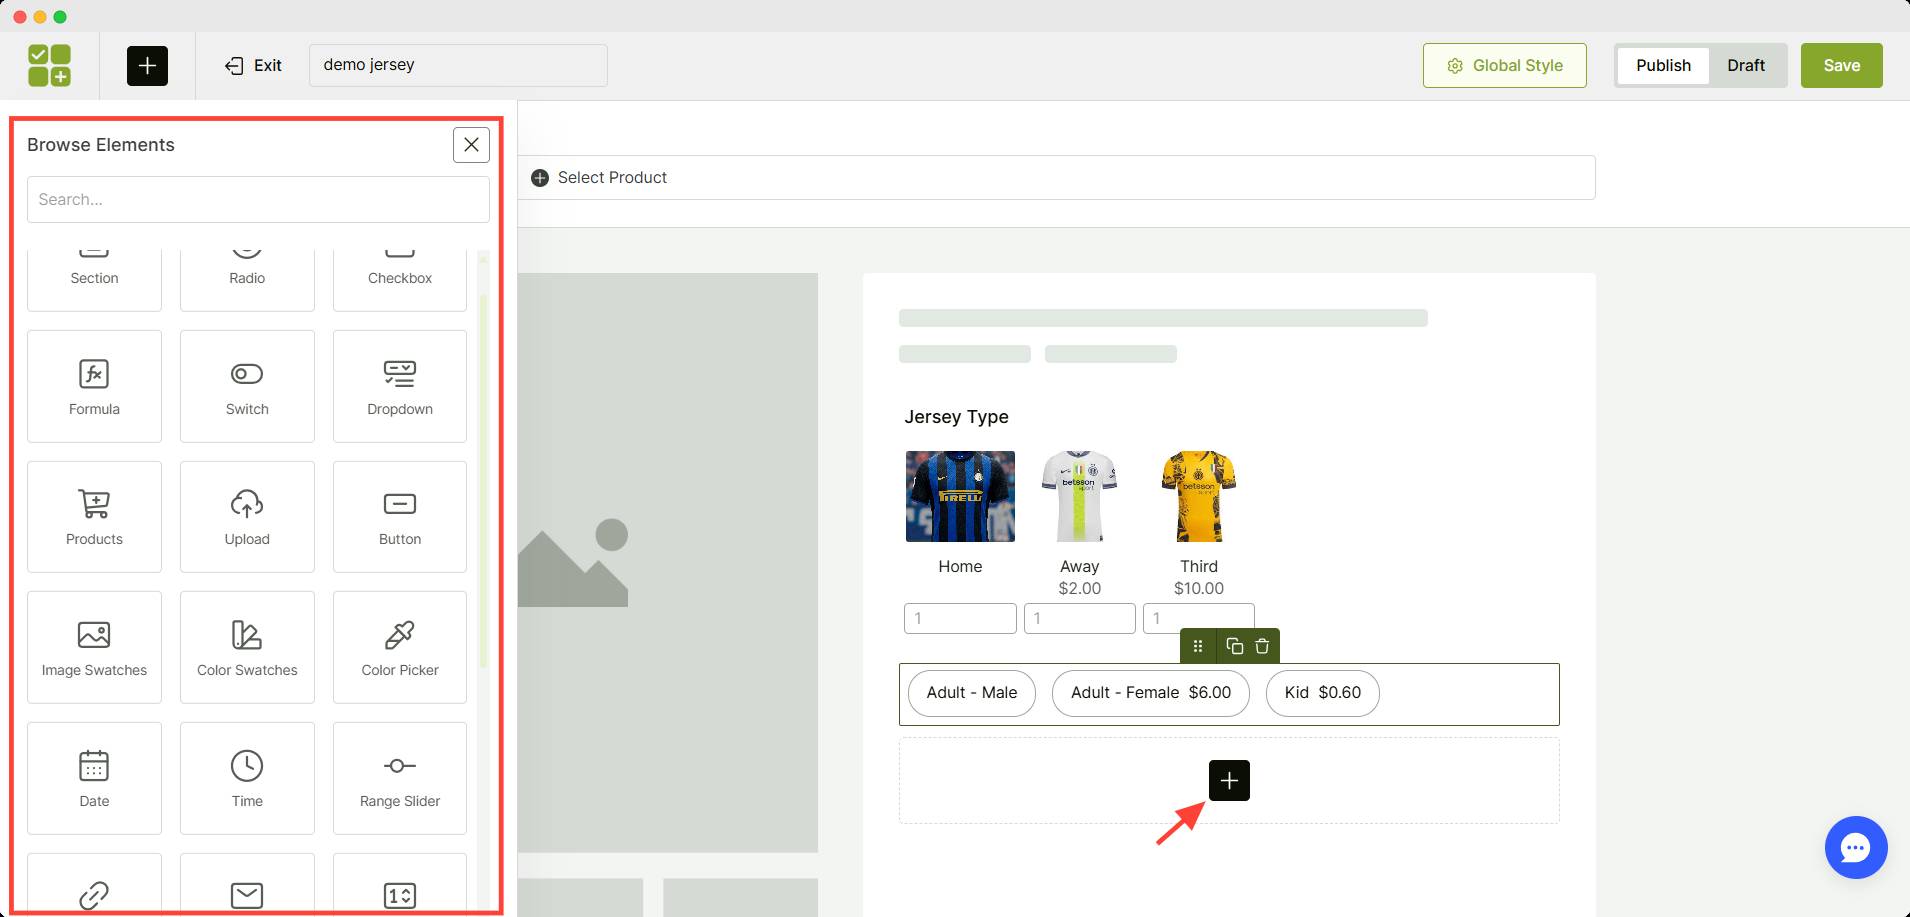Viewport: 1910px width, 917px height.
Task: Add a Dropdown element
Action: tap(400, 386)
